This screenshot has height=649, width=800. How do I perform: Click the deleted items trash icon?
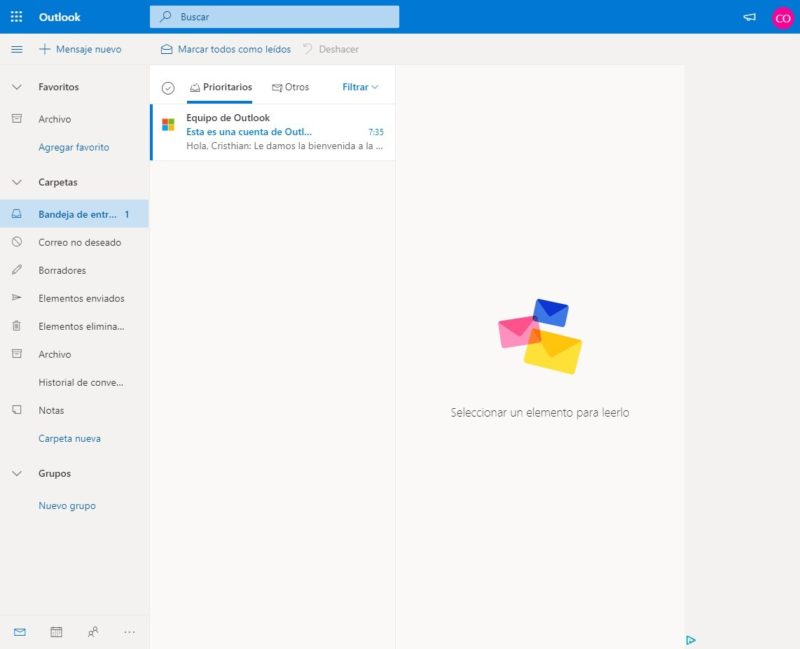pos(17,326)
